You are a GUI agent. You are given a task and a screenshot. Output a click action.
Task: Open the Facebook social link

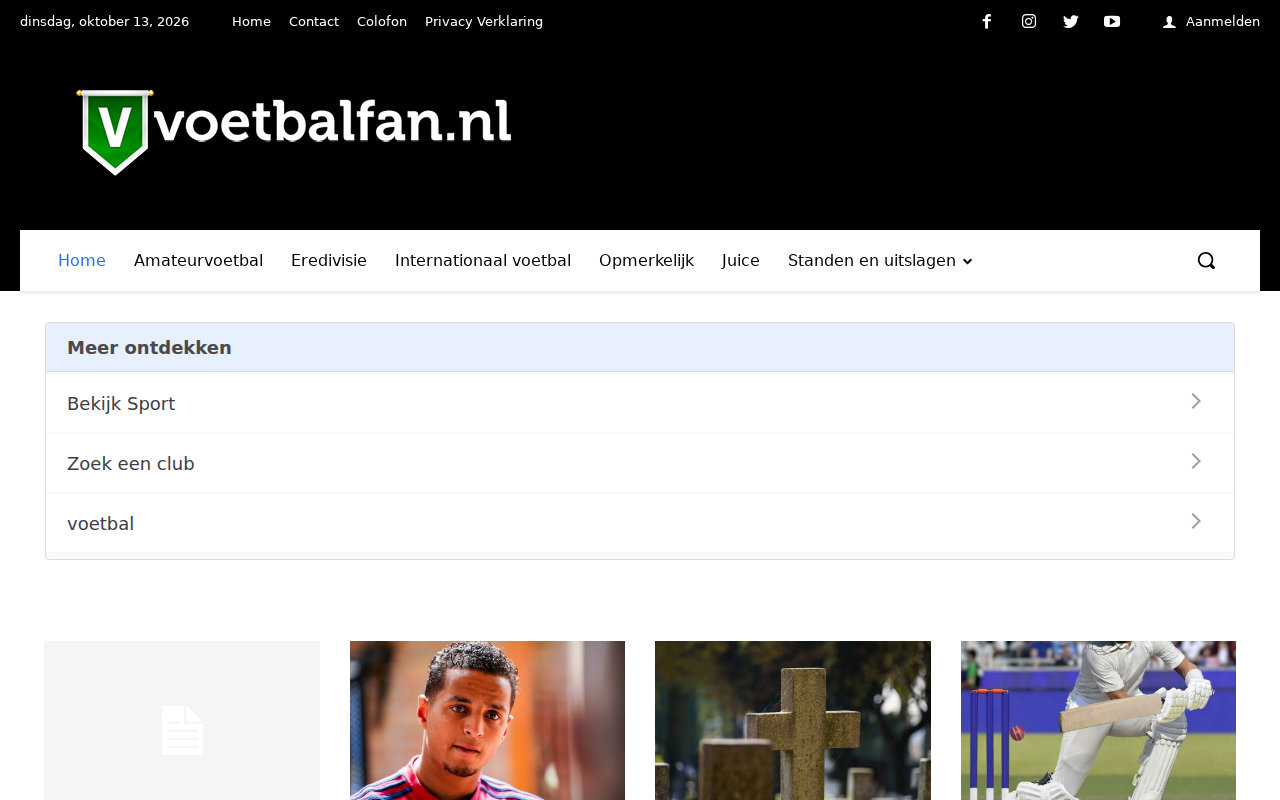pyautogui.click(x=987, y=22)
